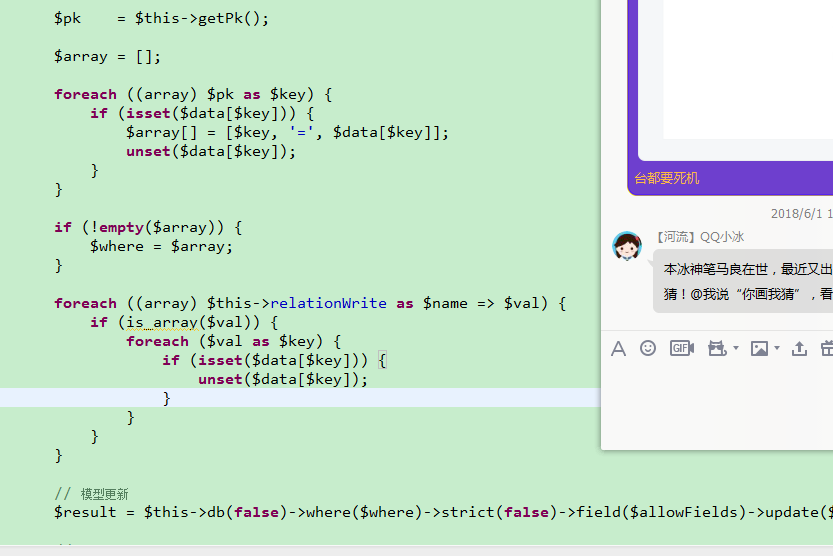
Task: Click the is_array function call in code
Action: click(162, 322)
